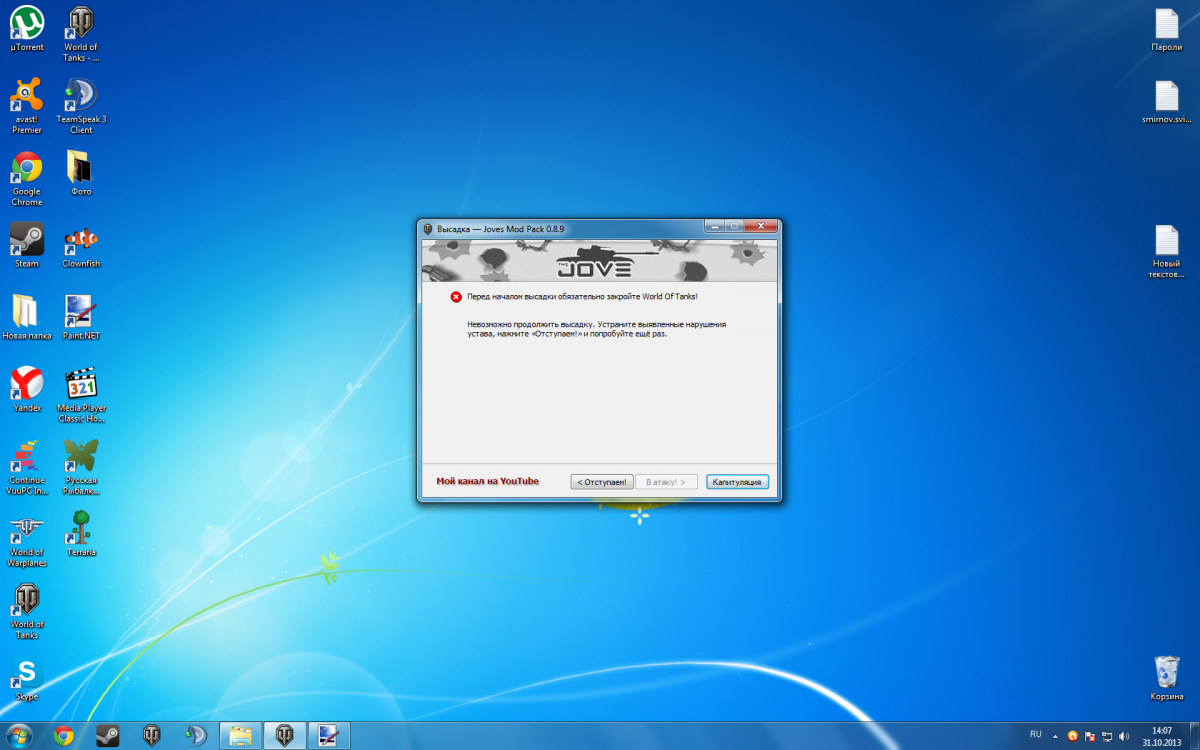Click the «Отступаем!» back button

pyautogui.click(x=603, y=482)
